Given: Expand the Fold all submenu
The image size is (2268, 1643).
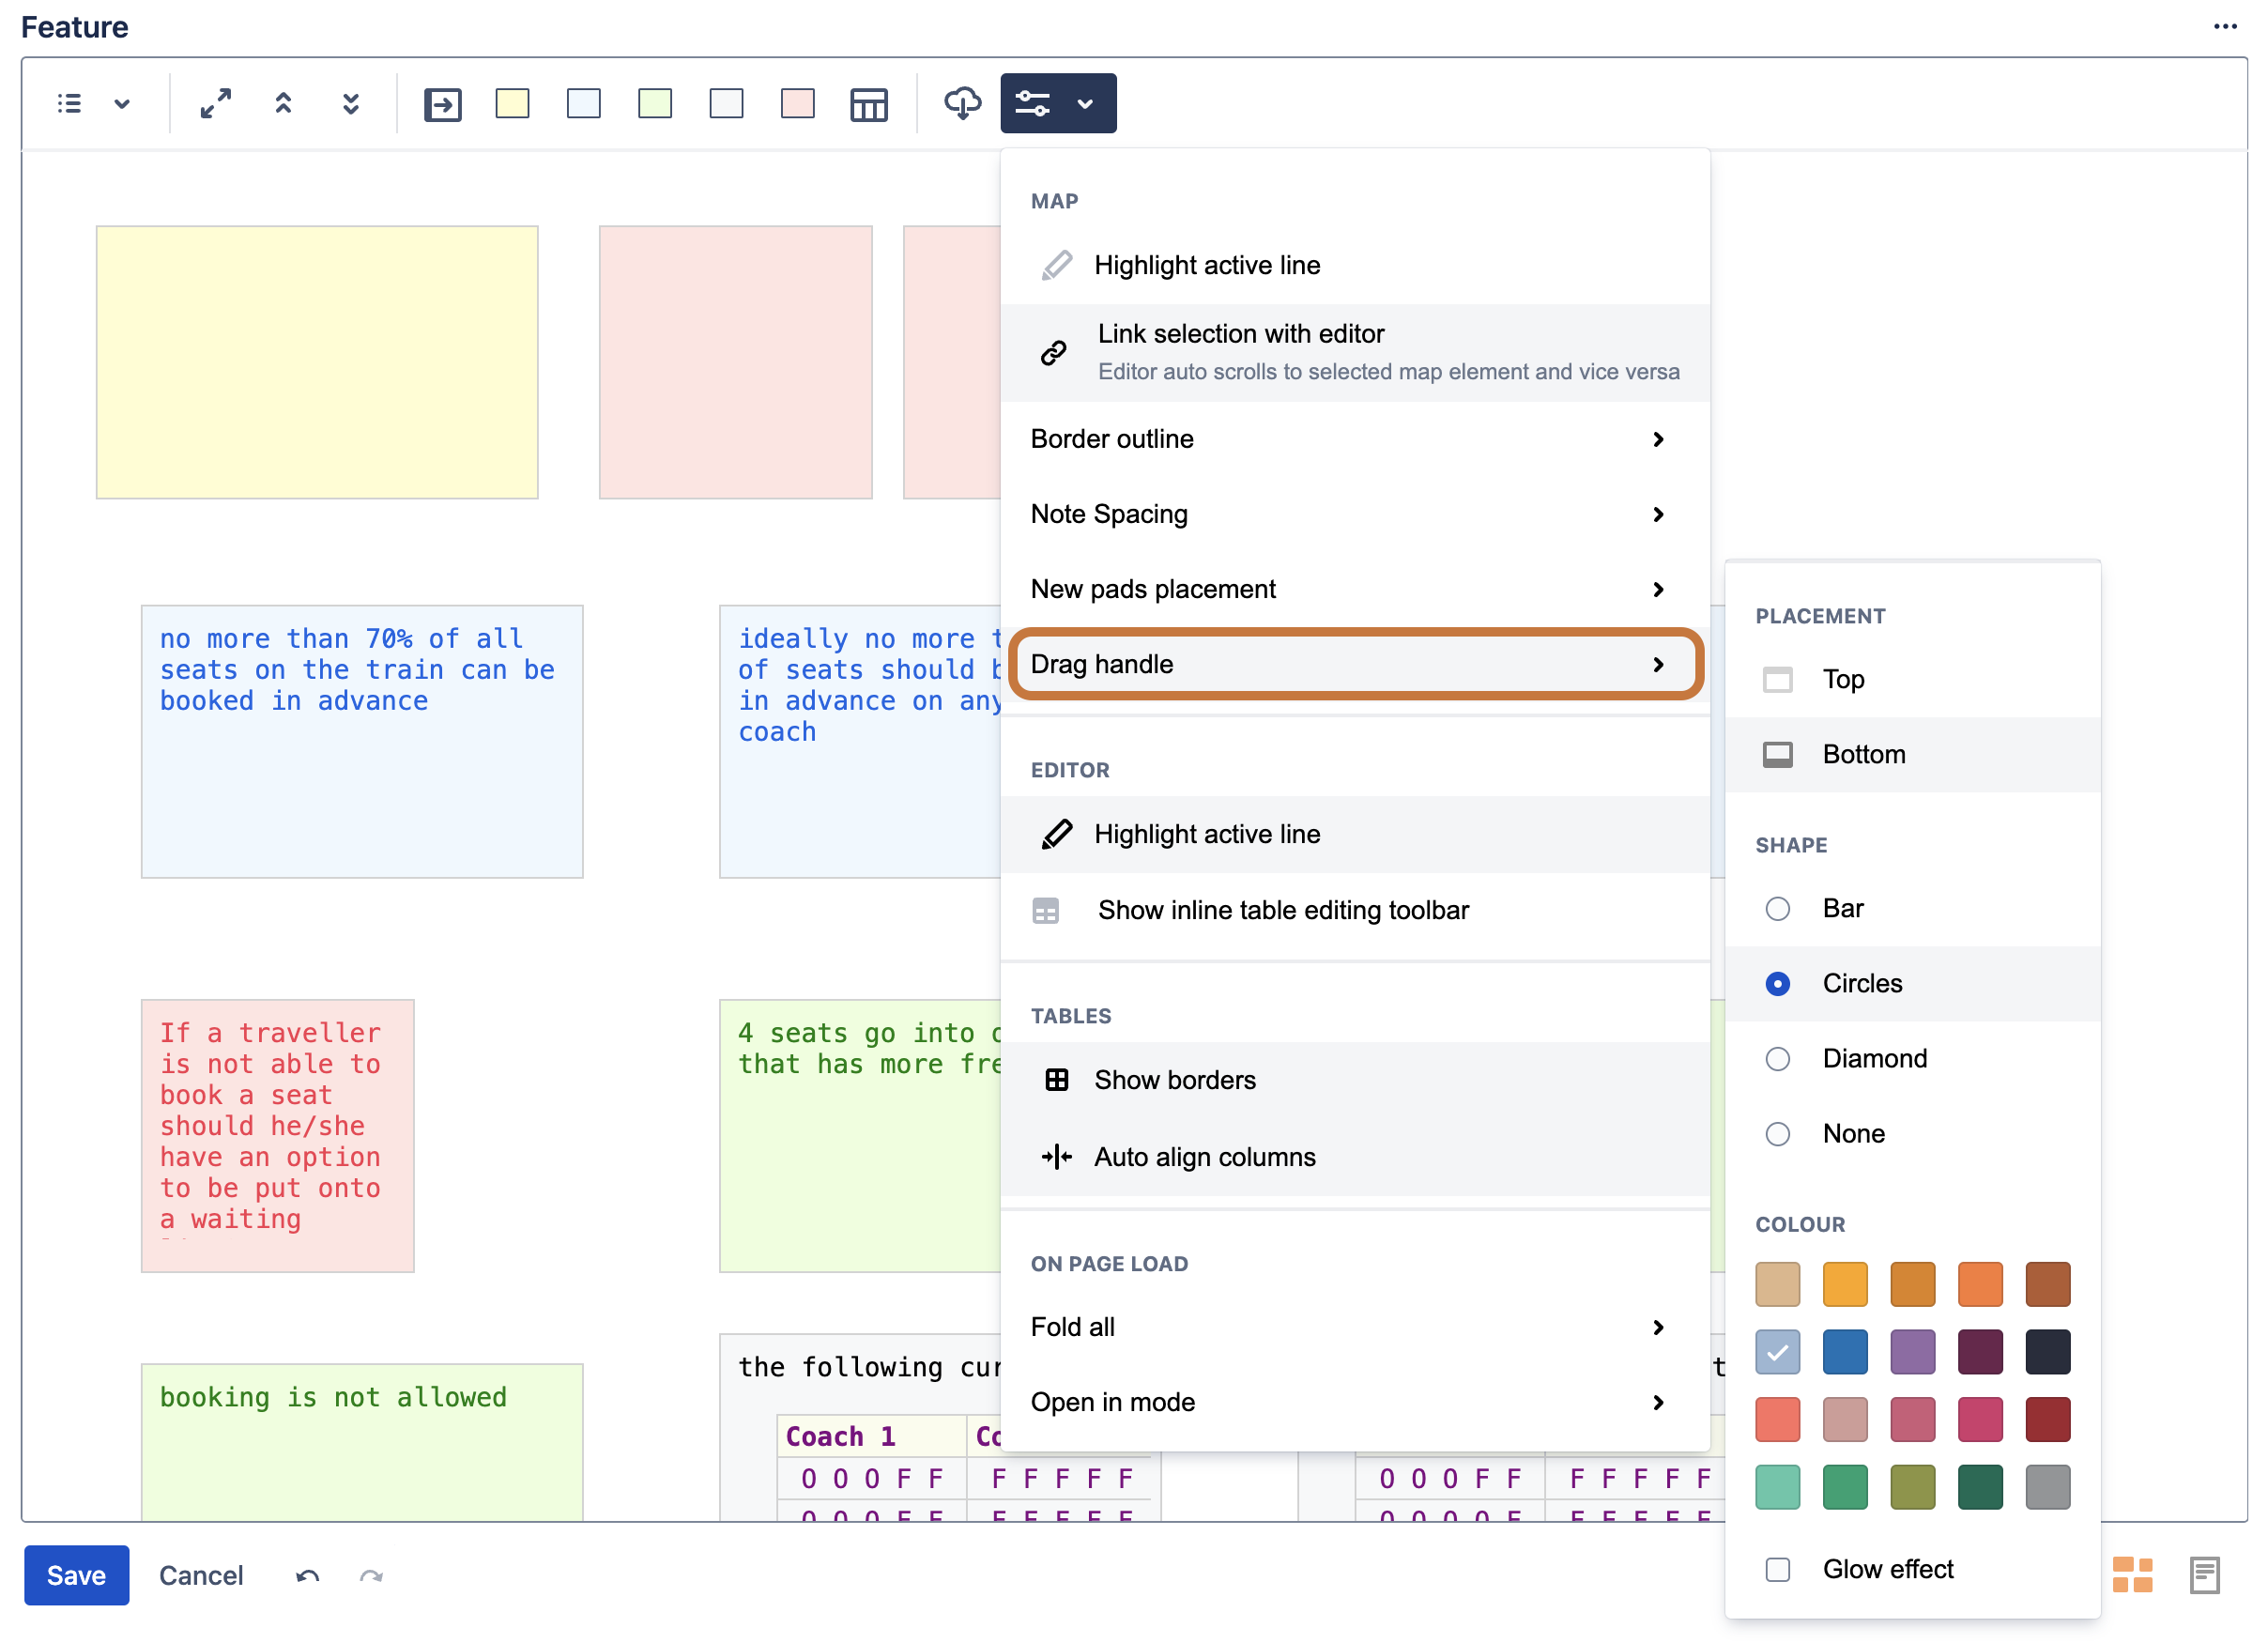Looking at the screenshot, I should 1354,1327.
